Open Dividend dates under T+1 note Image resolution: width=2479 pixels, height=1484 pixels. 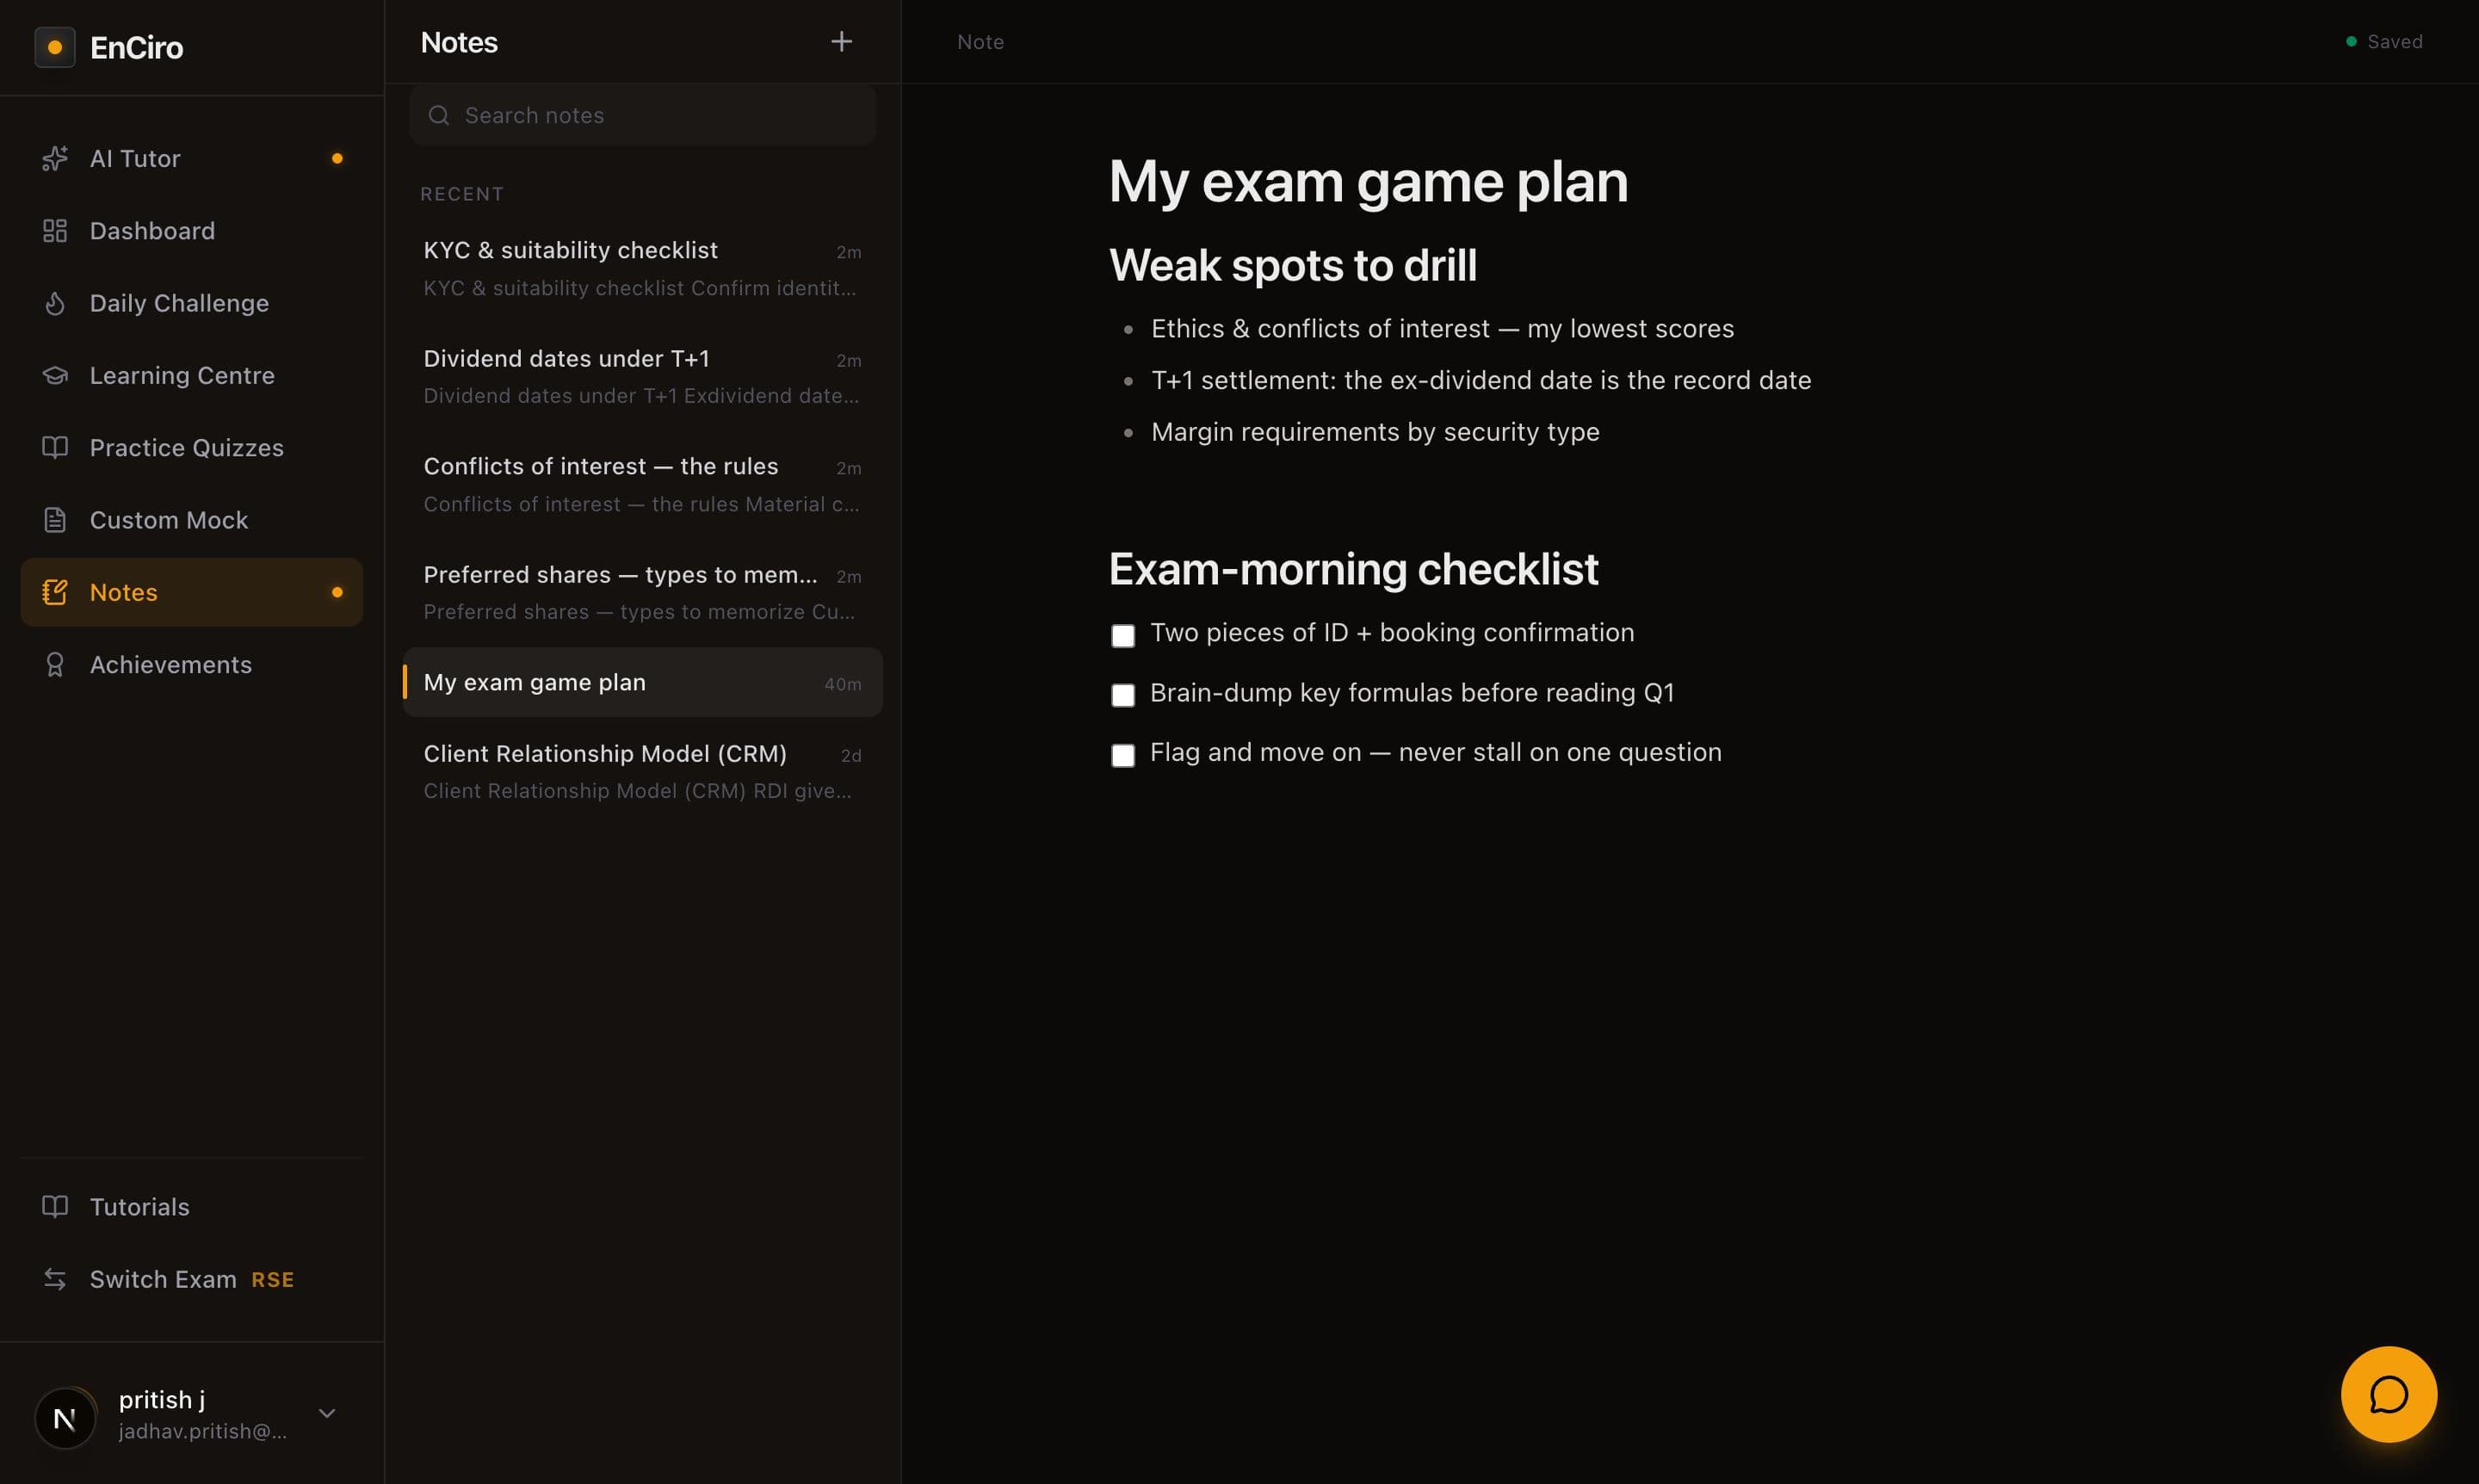click(x=642, y=376)
